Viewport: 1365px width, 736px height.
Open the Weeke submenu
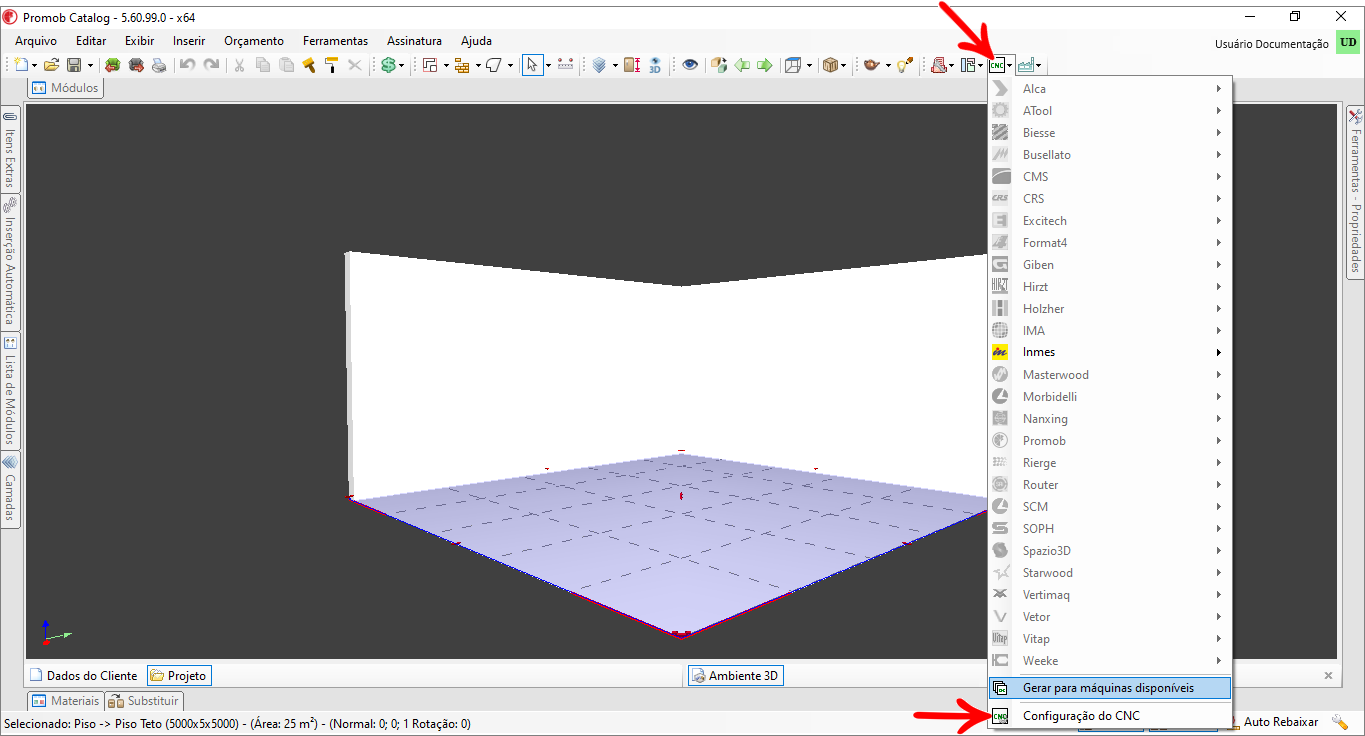(x=1109, y=660)
